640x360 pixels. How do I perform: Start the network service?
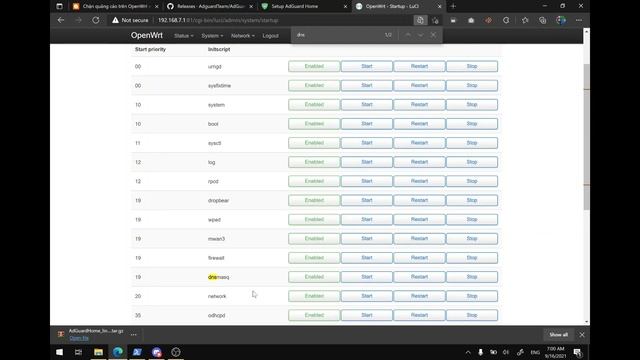click(x=367, y=296)
